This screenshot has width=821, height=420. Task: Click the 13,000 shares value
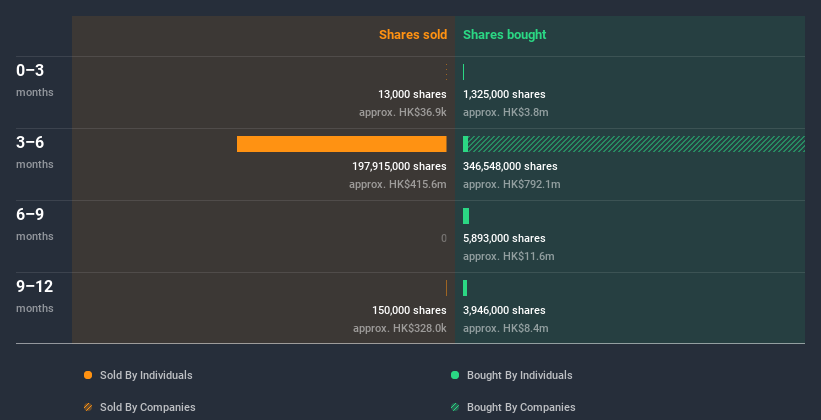[412, 94]
